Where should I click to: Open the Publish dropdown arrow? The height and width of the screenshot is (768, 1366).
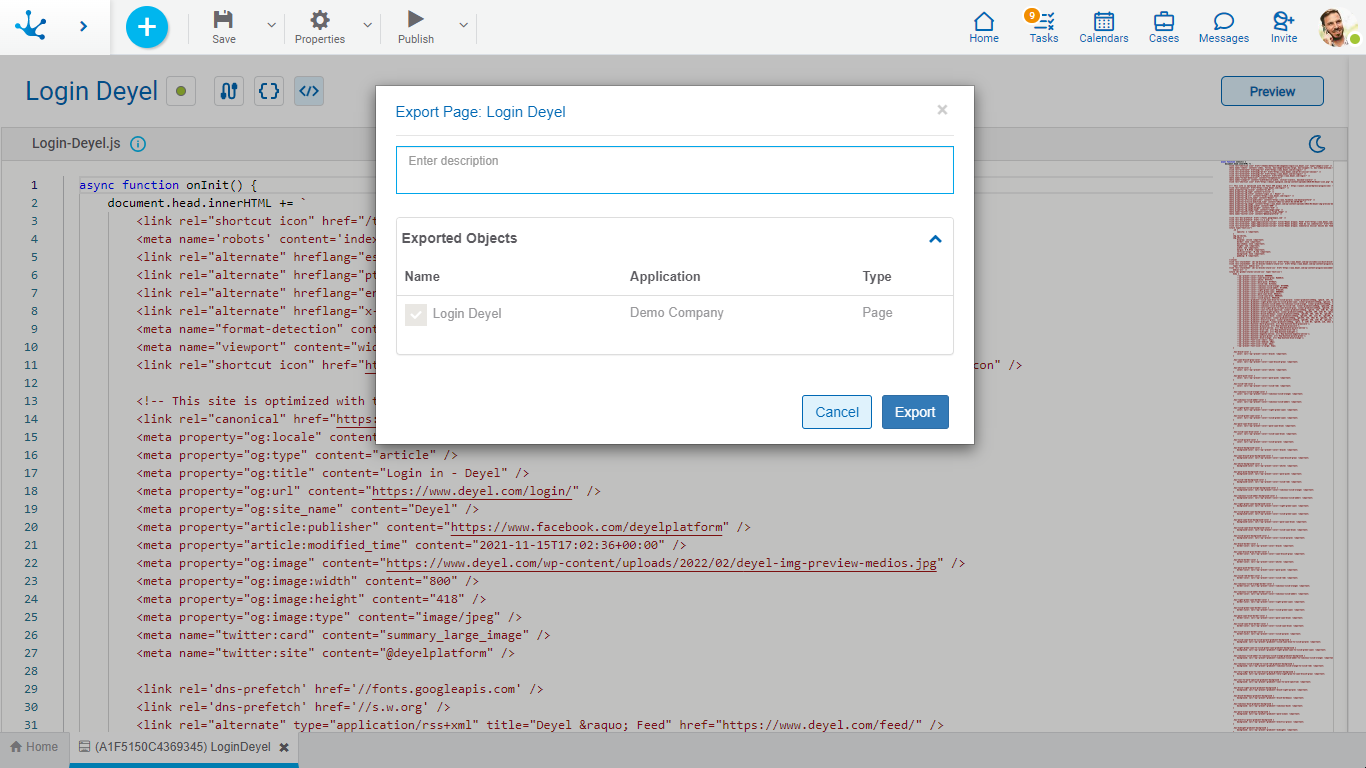coord(463,25)
